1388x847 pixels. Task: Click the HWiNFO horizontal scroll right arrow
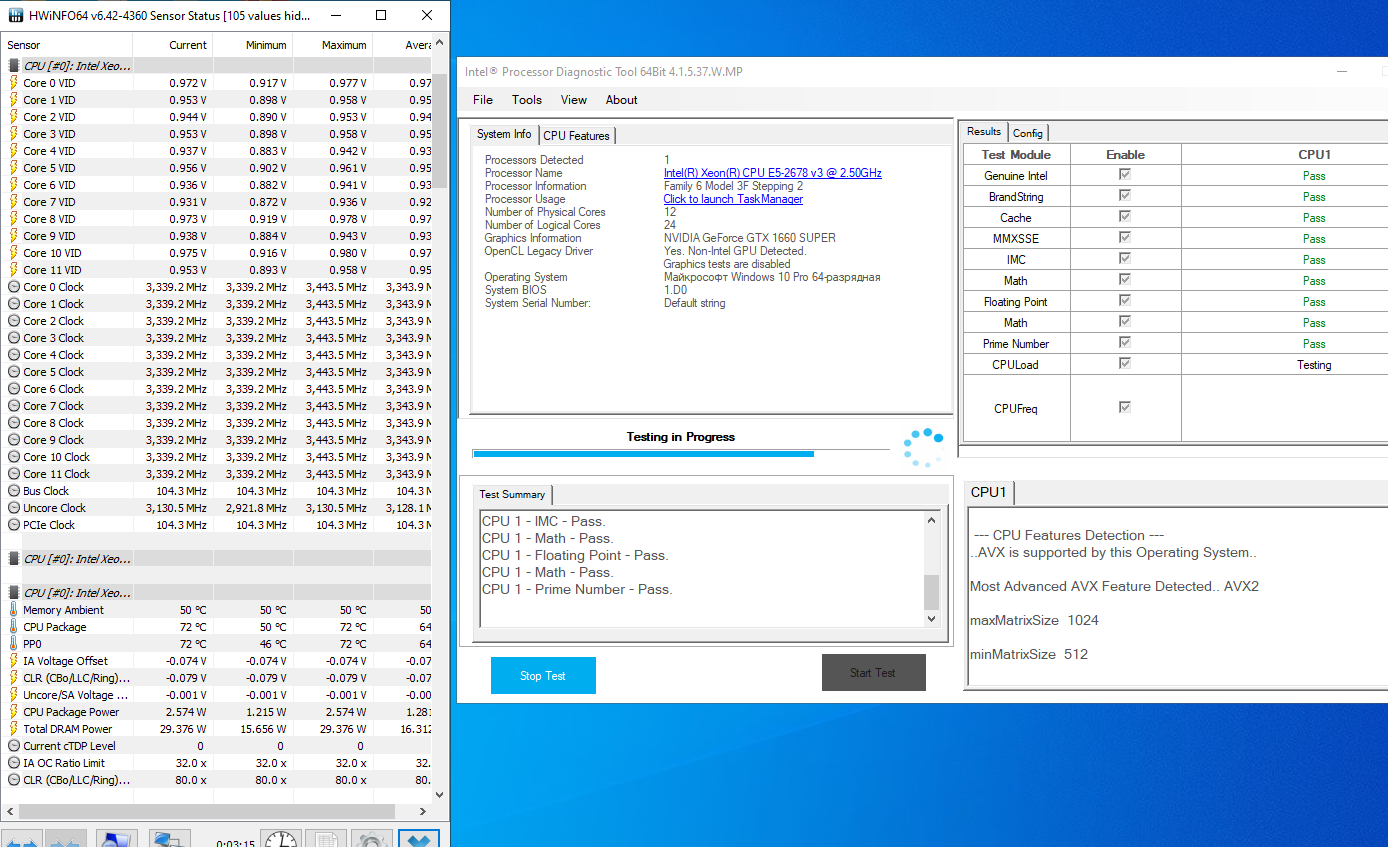[422, 811]
